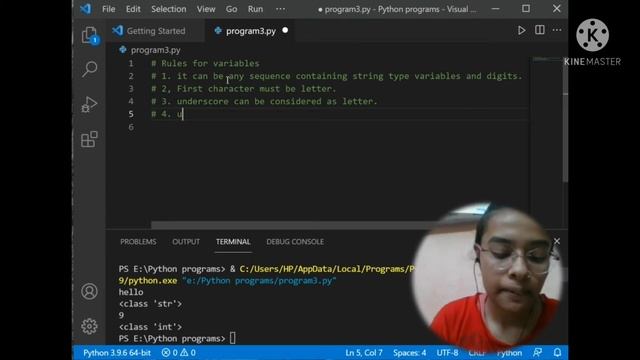Click 'underscore can be considered as letter' line
Image resolution: width=640 pixels, height=360 pixels.
click(264, 101)
